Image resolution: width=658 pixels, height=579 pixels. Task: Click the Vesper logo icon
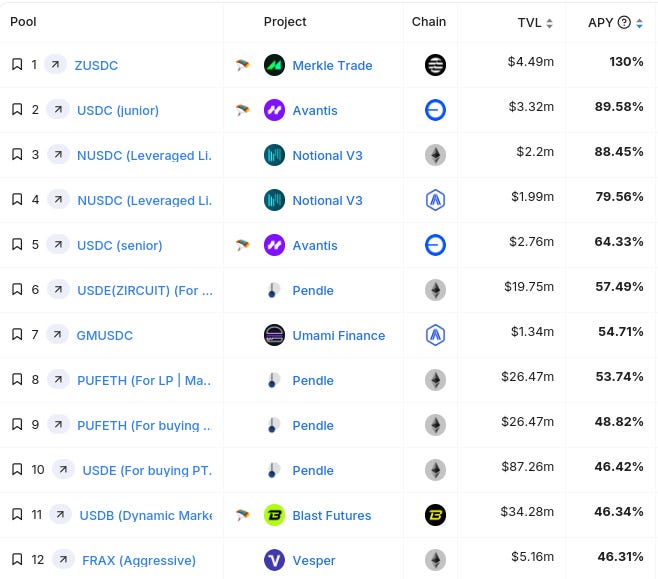coord(274,560)
